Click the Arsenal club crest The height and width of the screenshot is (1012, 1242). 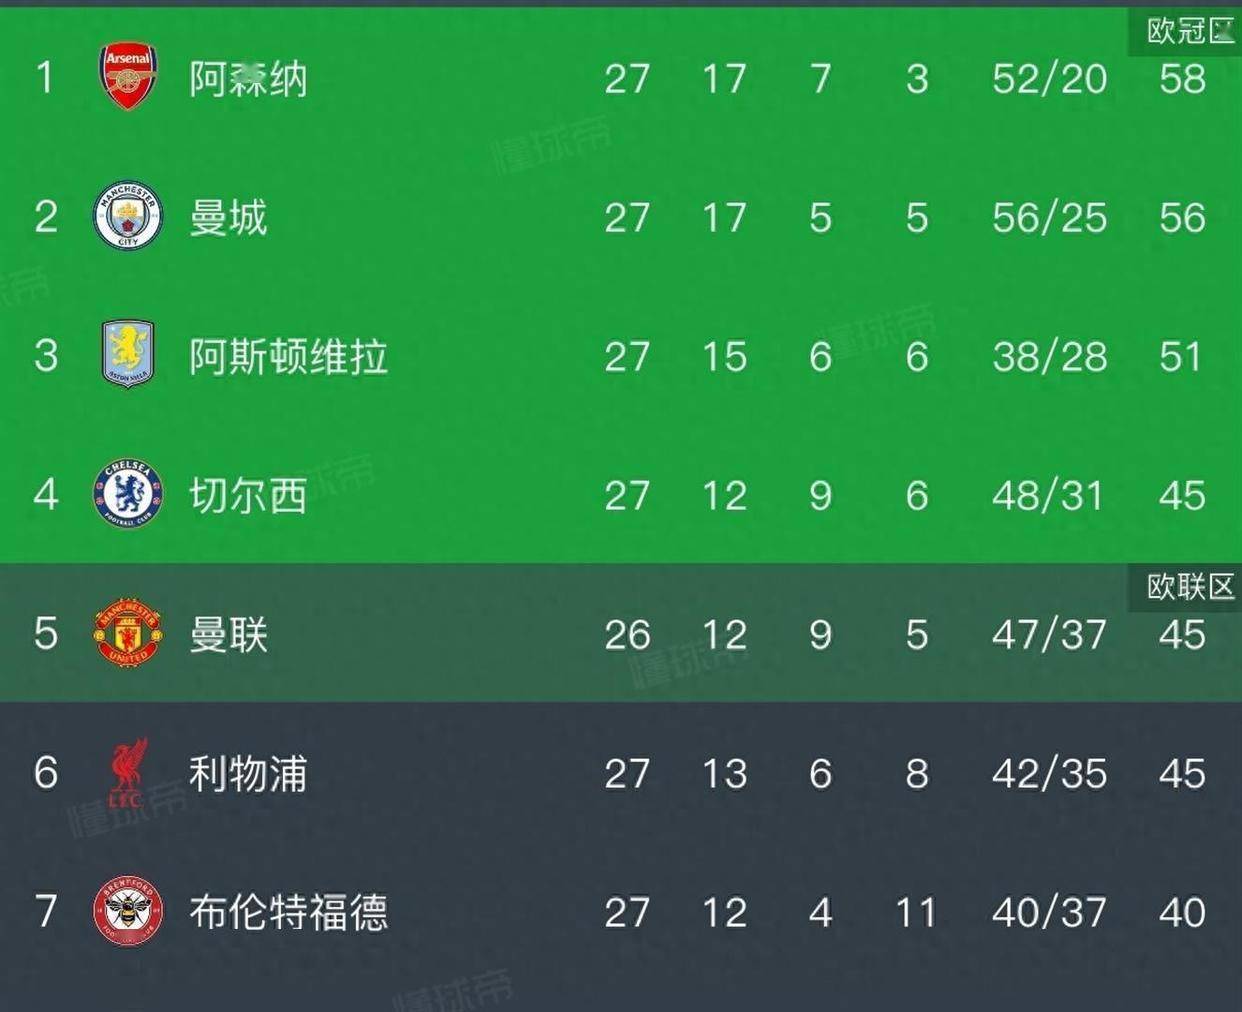click(128, 77)
